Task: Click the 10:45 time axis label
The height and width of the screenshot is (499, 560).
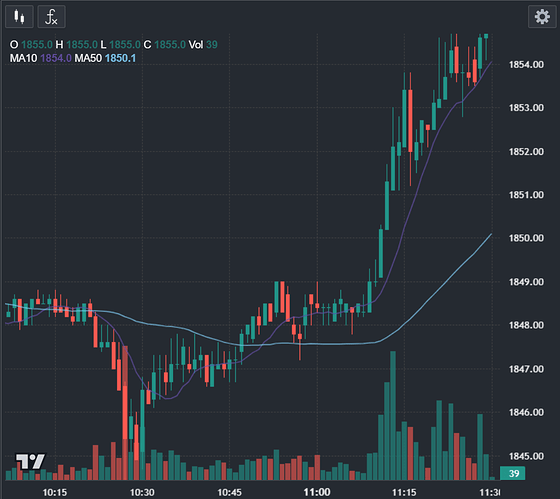Action: tap(229, 492)
